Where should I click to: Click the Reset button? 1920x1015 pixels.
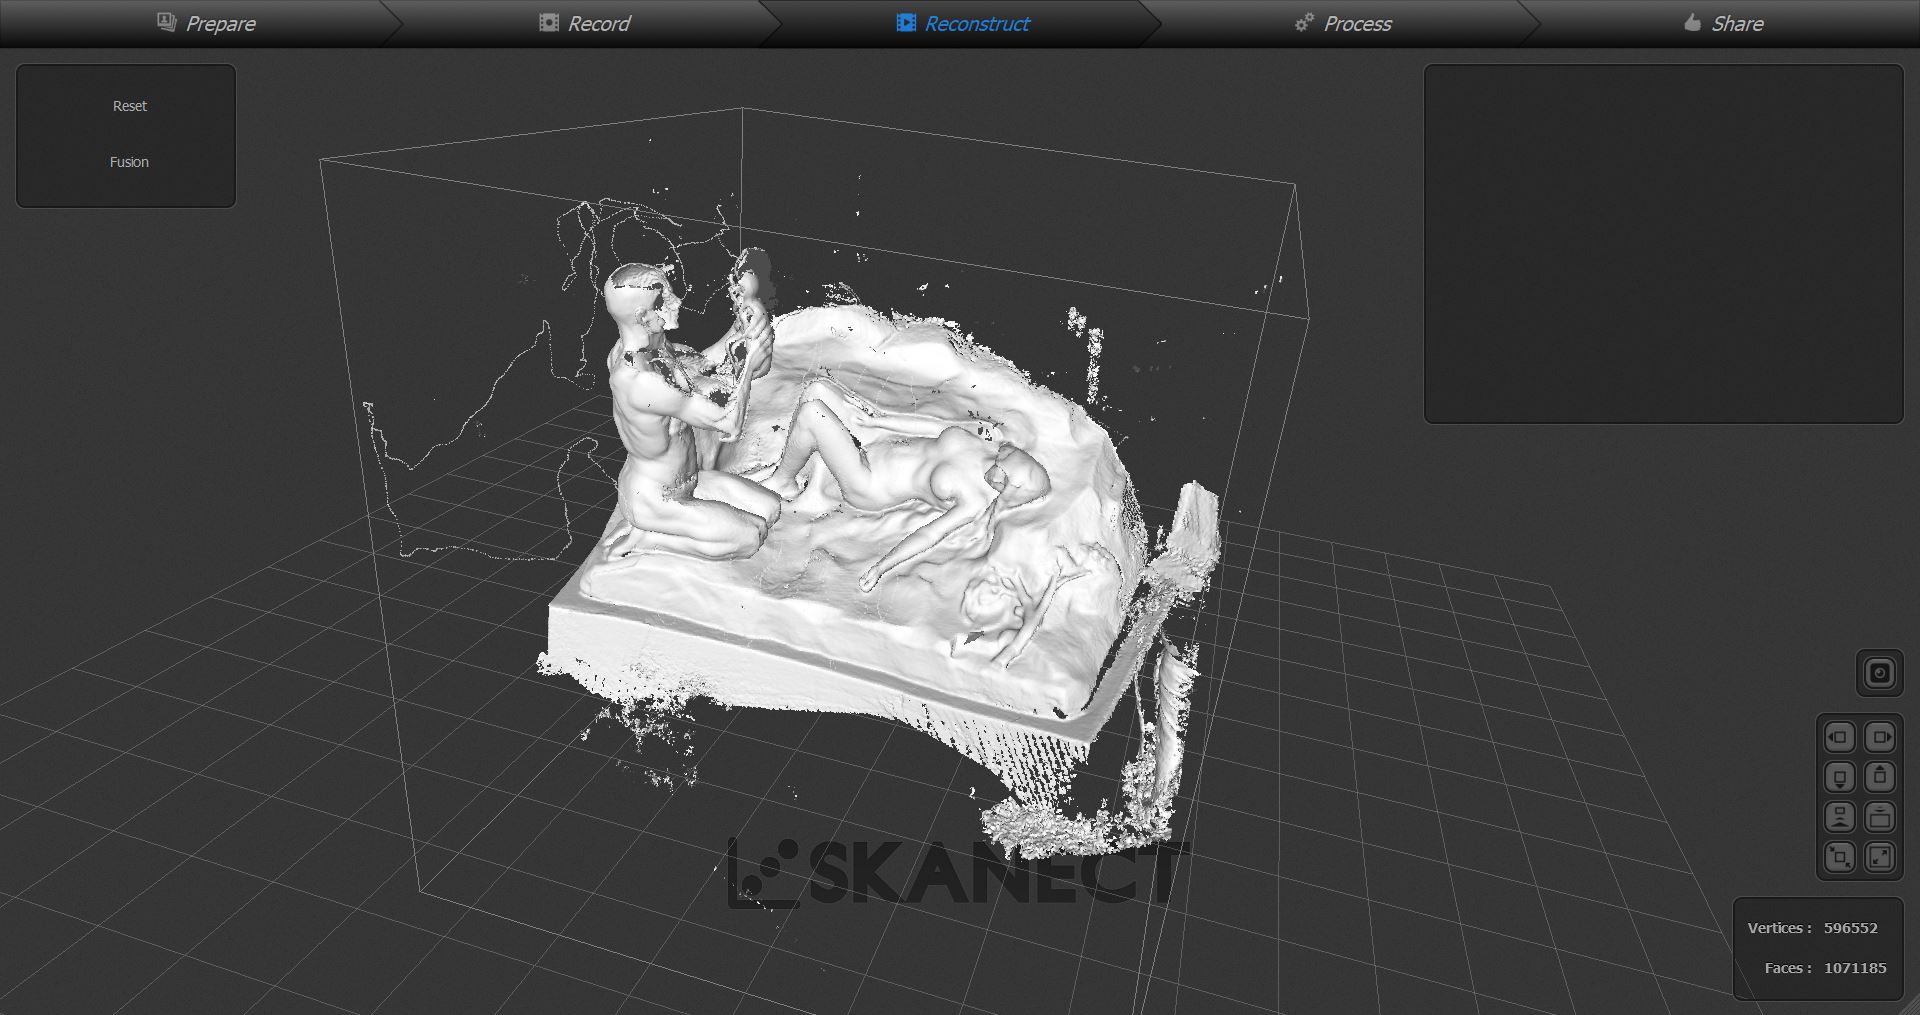pos(129,106)
